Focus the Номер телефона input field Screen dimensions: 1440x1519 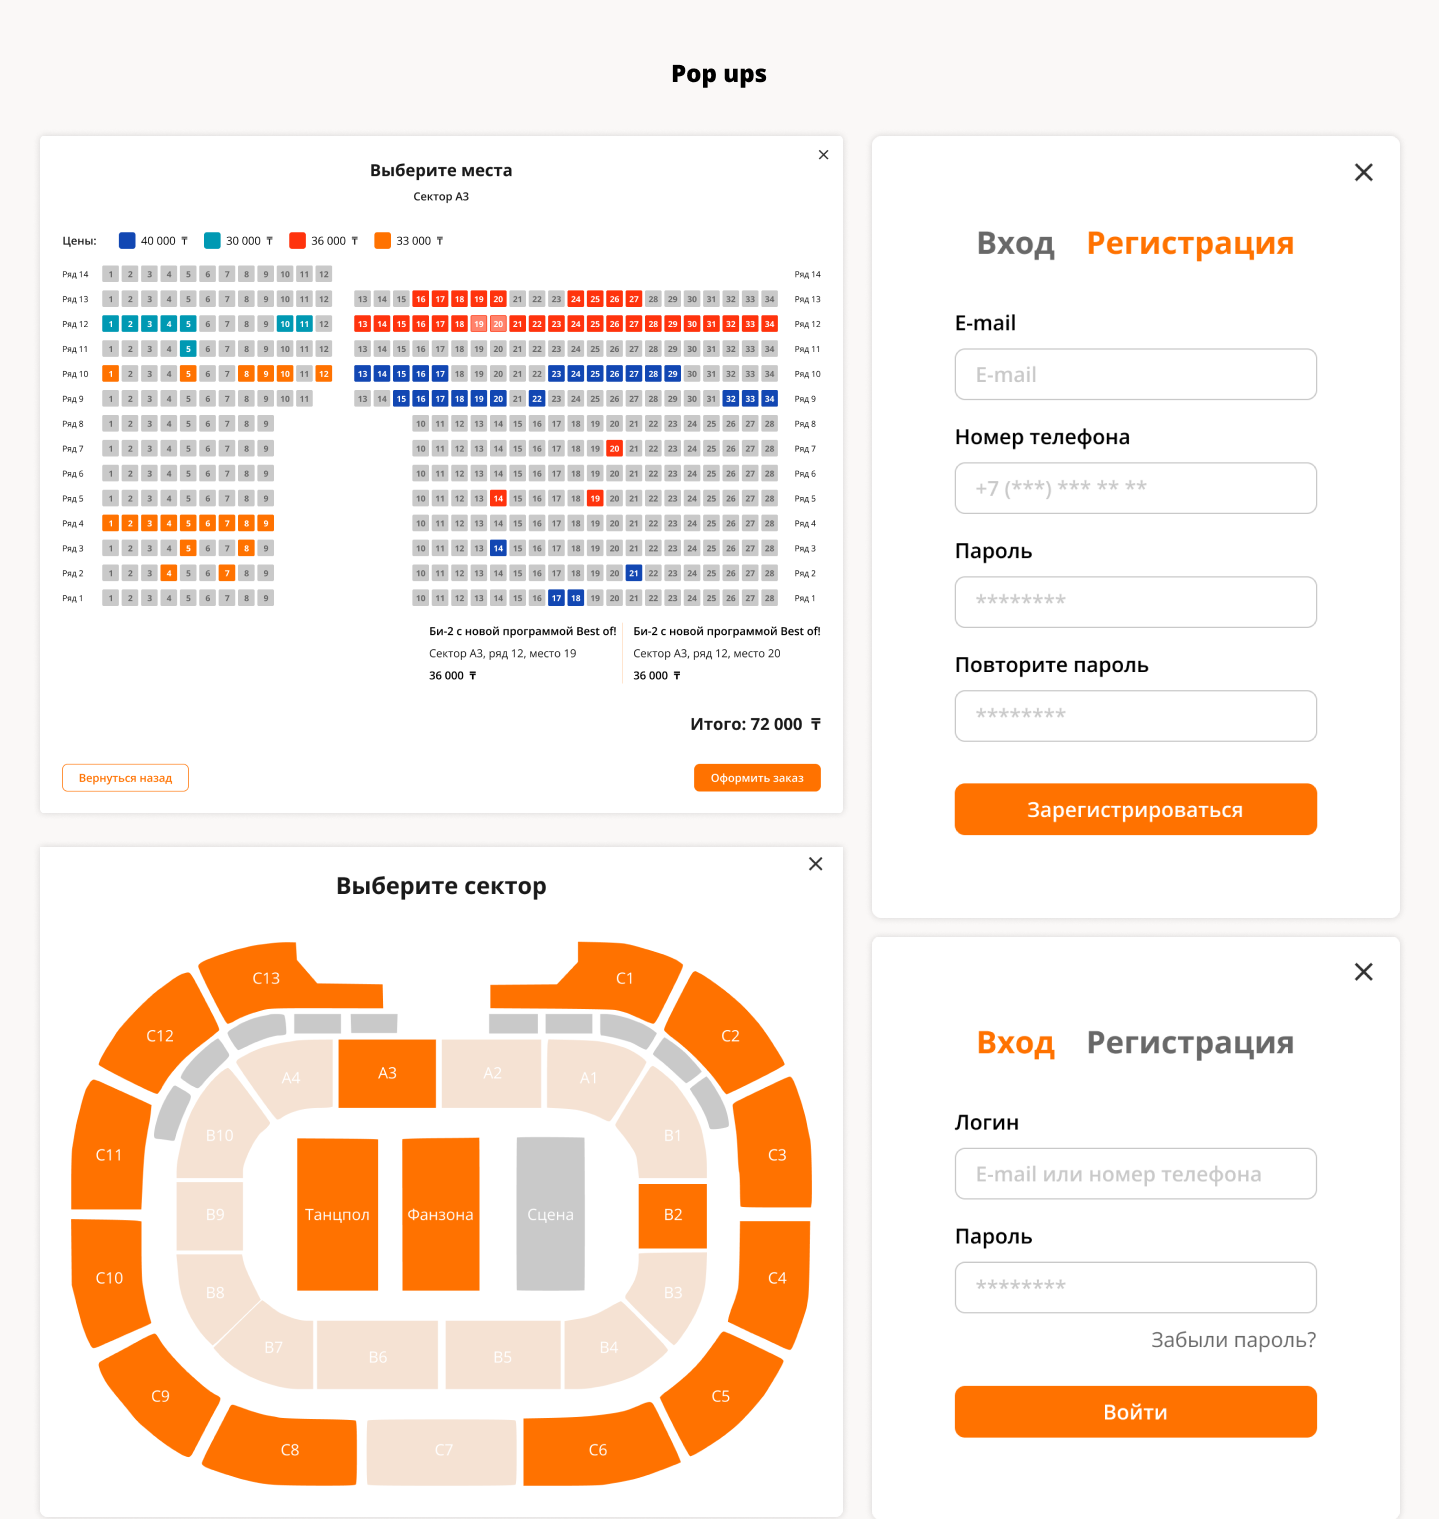click(x=1135, y=488)
